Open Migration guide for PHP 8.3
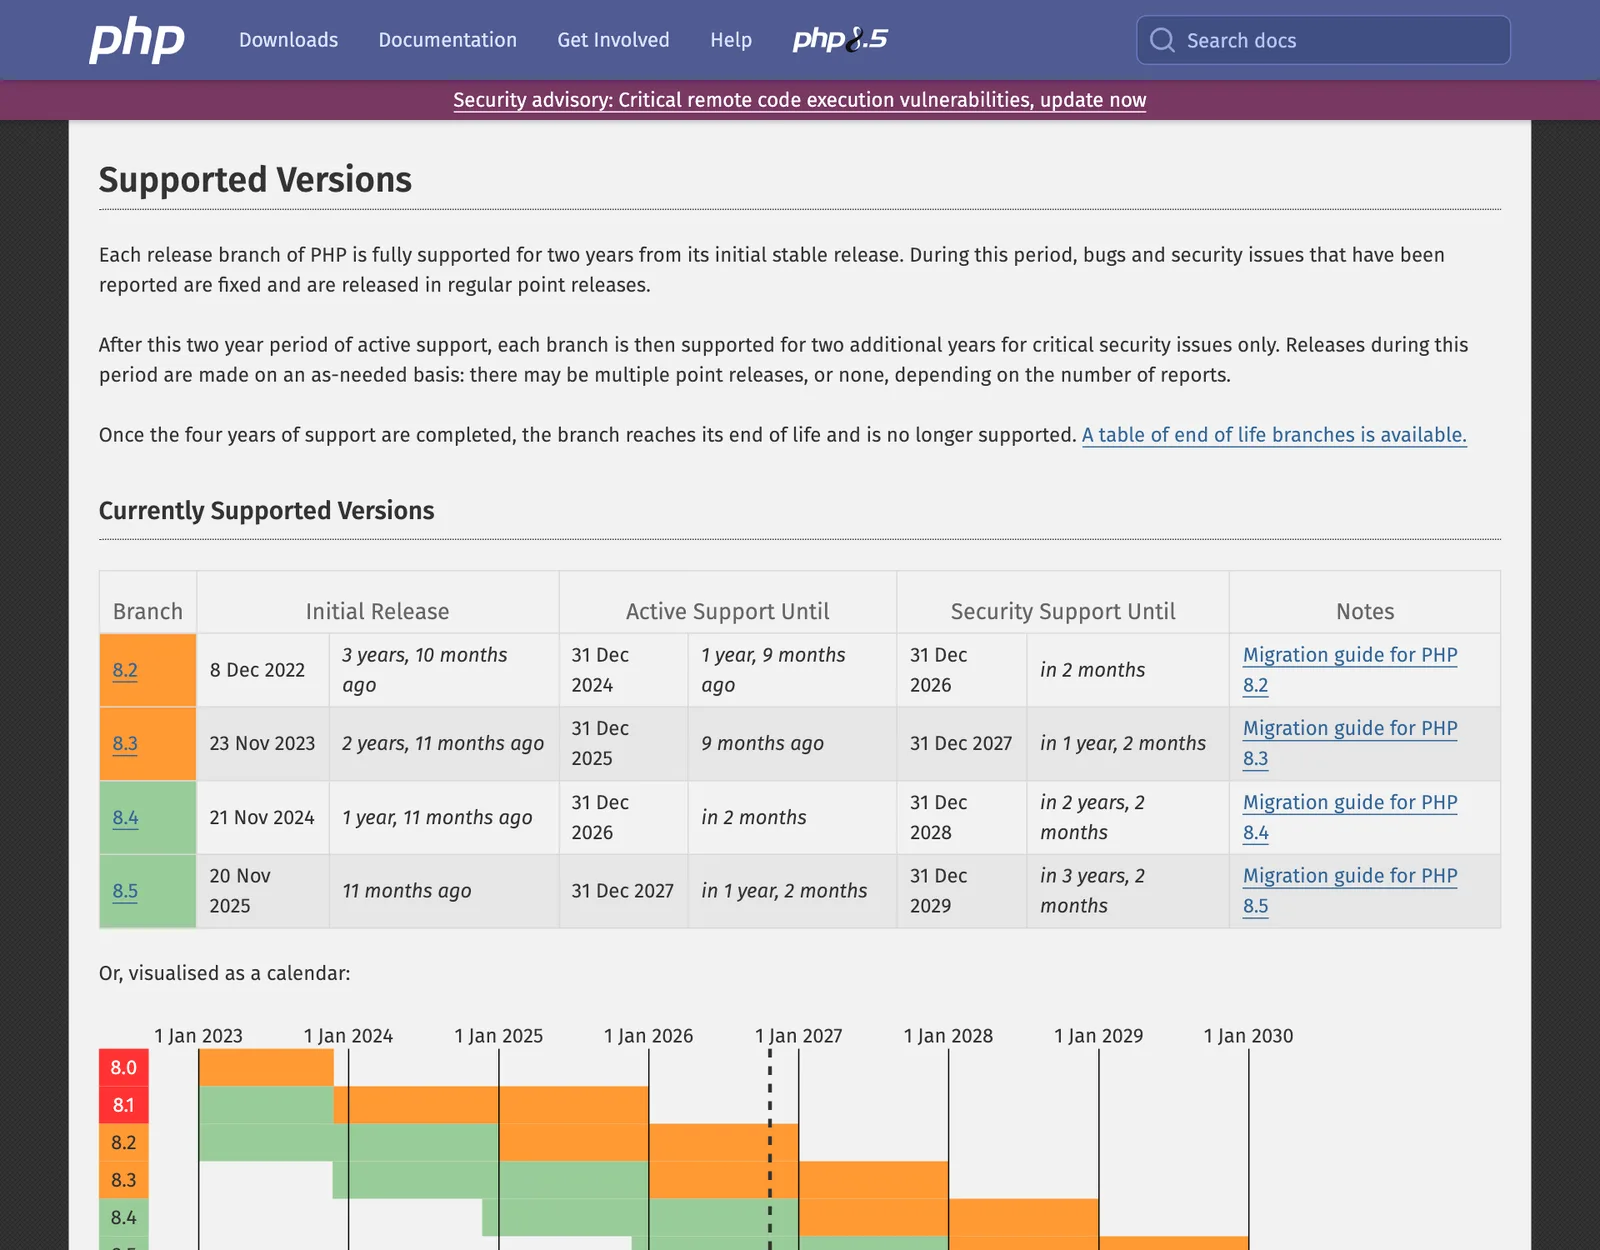 click(1350, 744)
